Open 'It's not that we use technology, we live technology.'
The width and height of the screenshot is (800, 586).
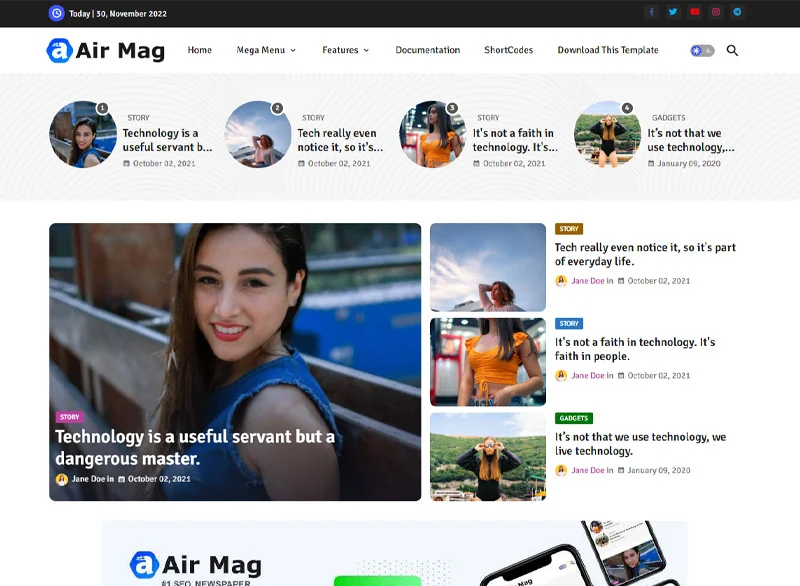(x=640, y=444)
